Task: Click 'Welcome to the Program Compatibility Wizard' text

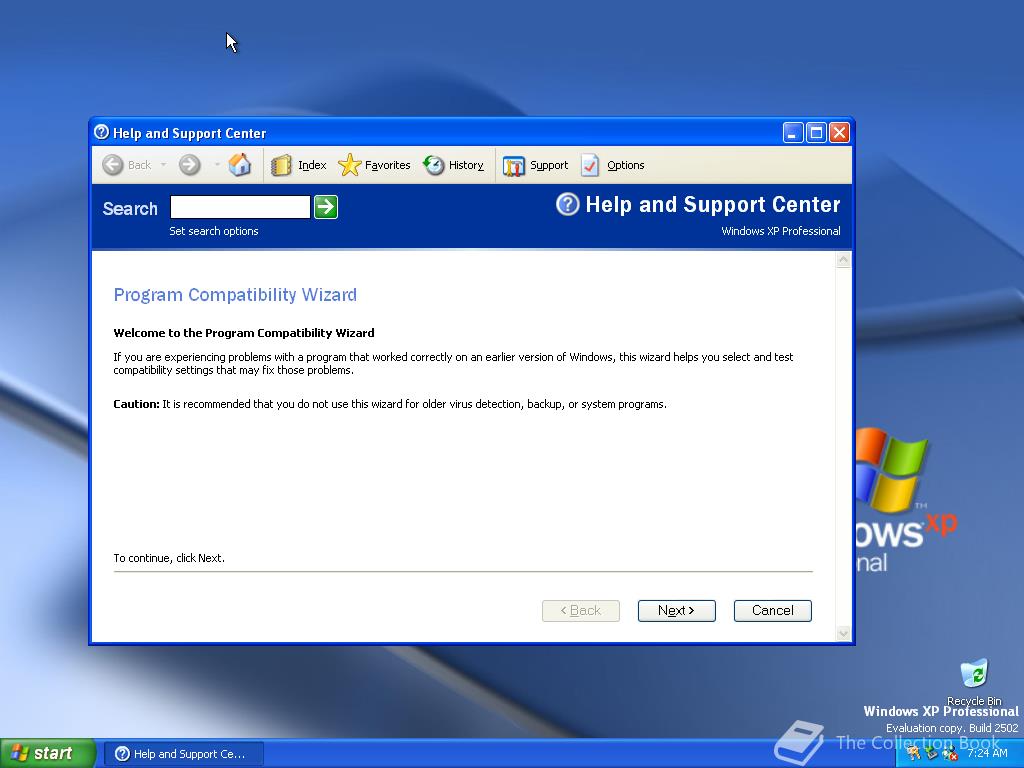Action: tap(244, 333)
